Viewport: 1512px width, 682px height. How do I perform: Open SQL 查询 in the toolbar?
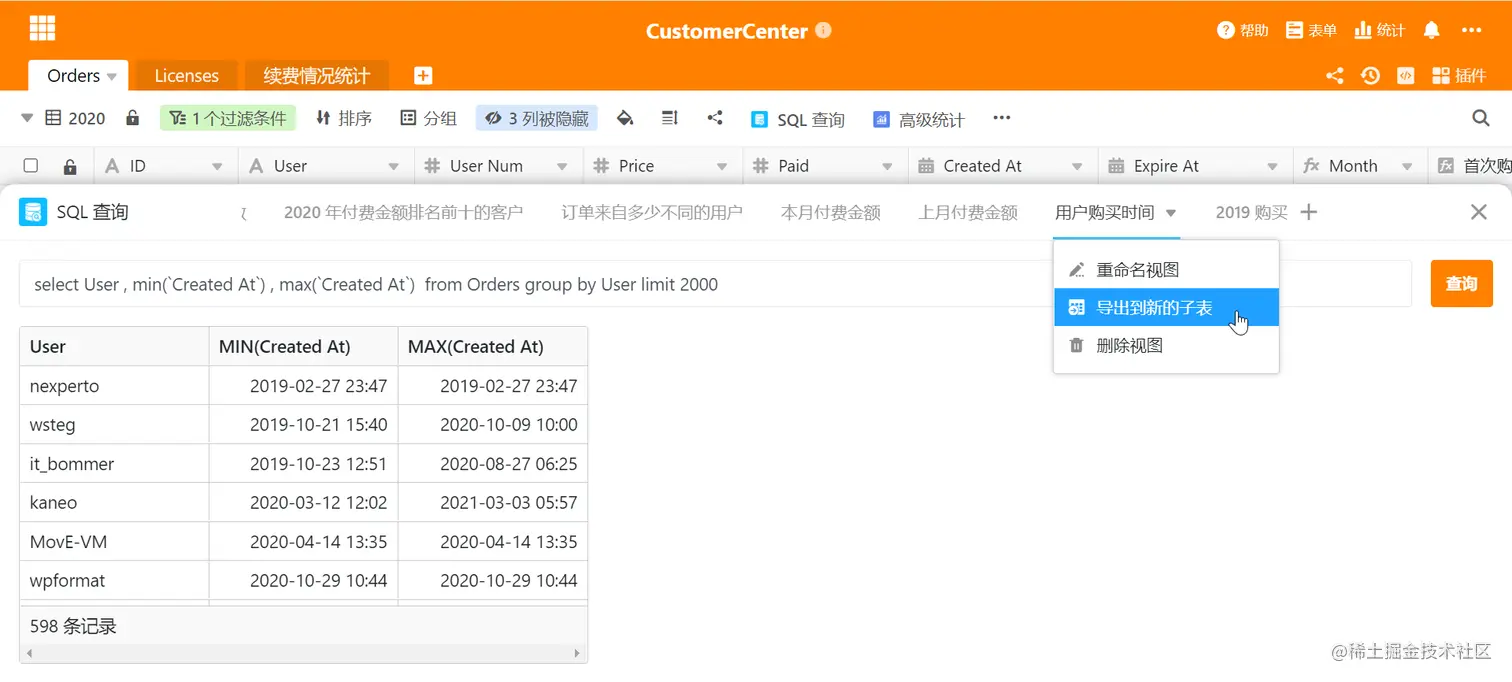click(x=798, y=119)
